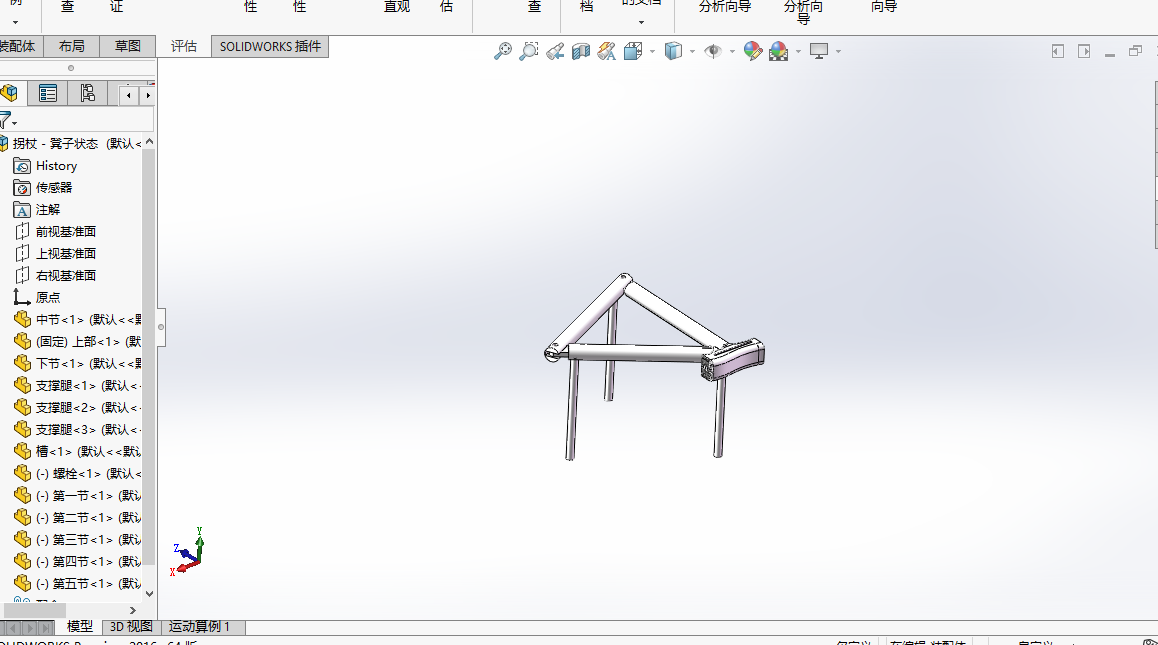The height and width of the screenshot is (645, 1158).
Task: Click the View Orientation cube icon
Action: 633,51
